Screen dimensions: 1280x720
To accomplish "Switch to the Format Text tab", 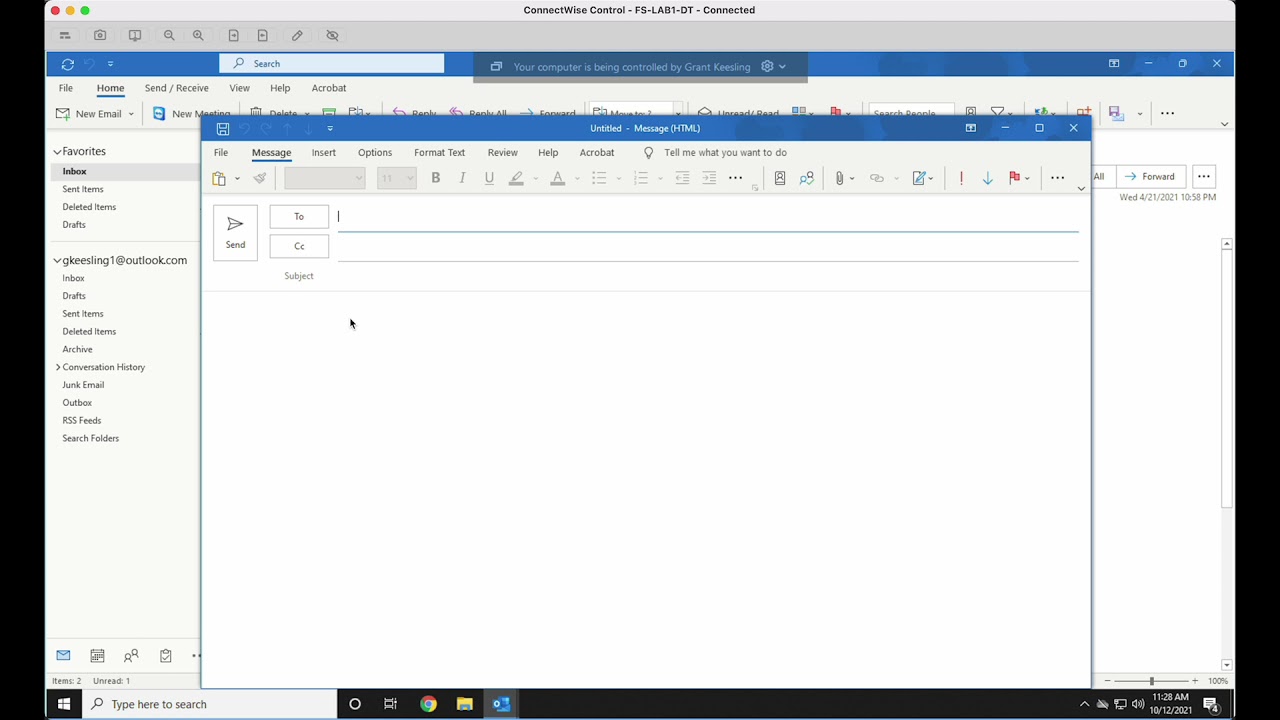I will click(440, 153).
